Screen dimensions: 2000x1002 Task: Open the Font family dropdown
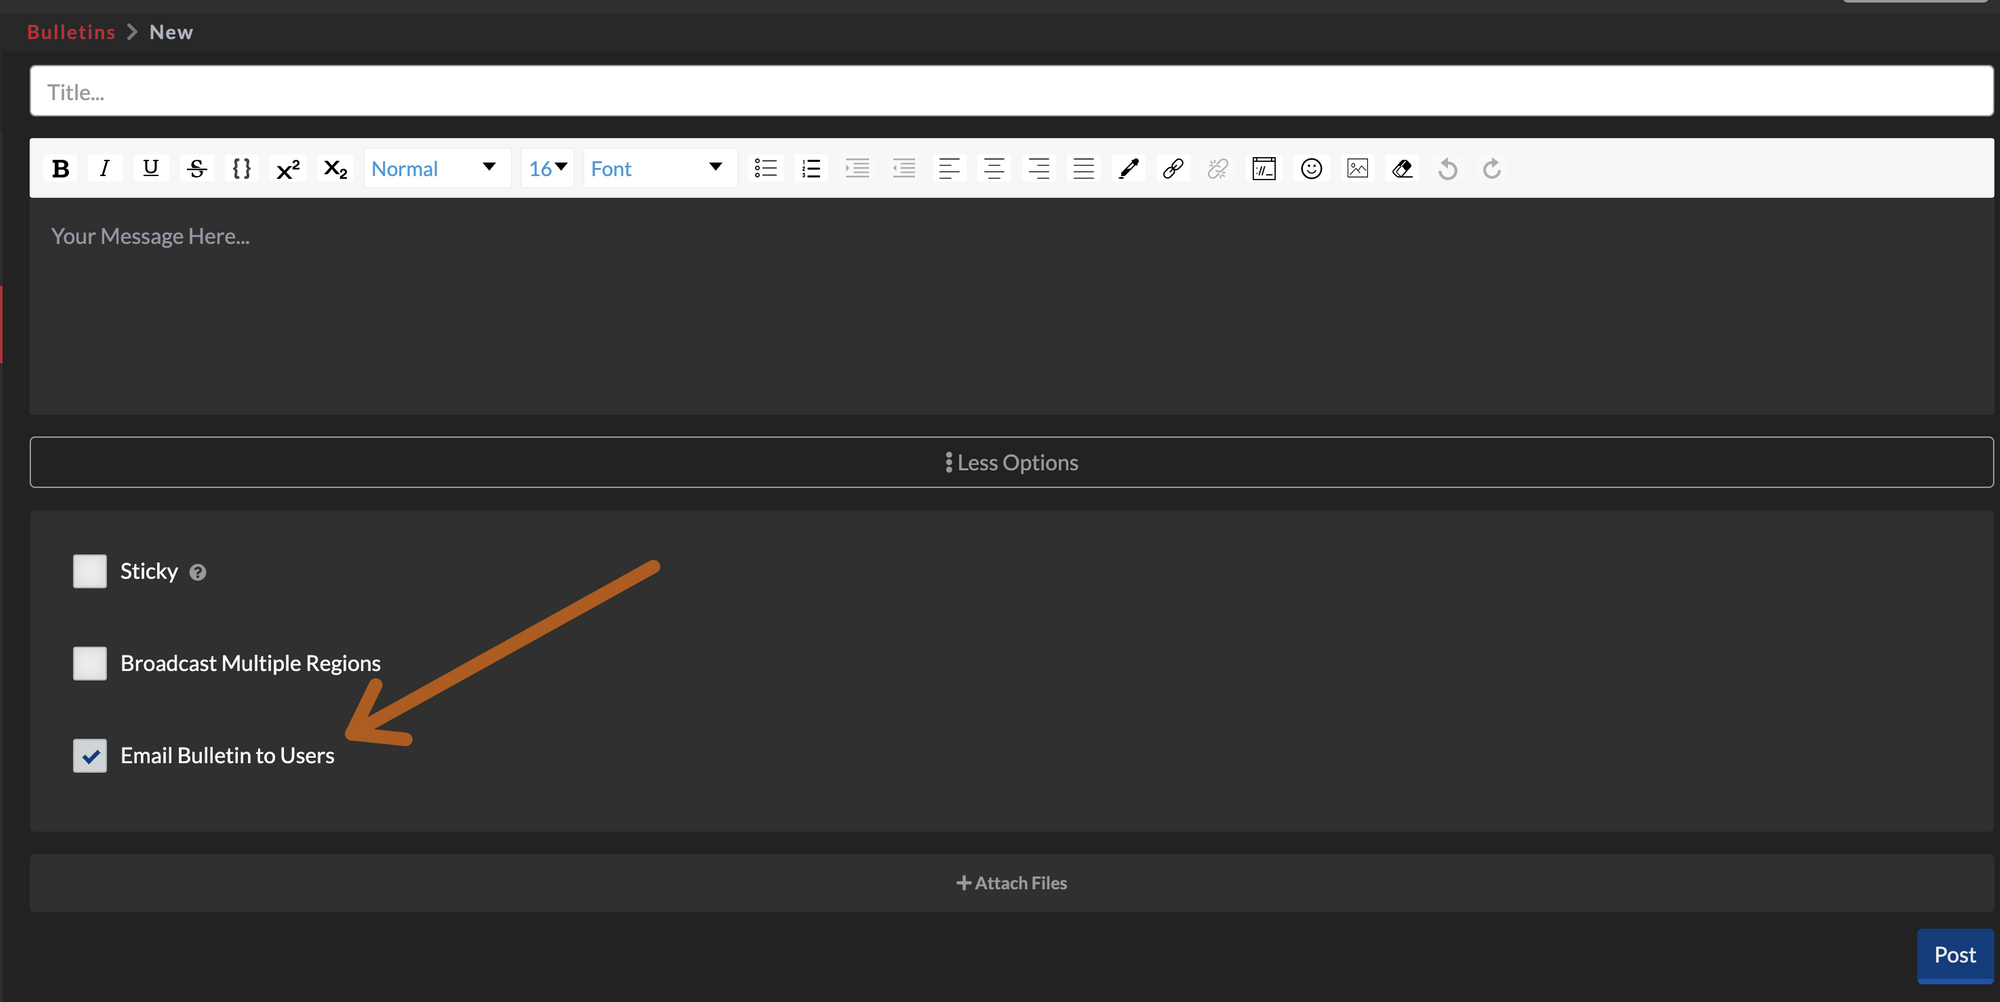659,168
